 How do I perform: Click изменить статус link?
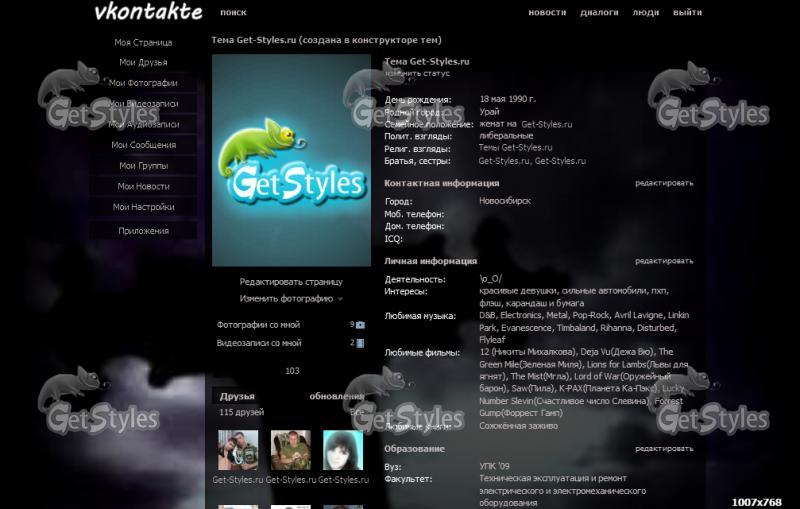point(417,73)
